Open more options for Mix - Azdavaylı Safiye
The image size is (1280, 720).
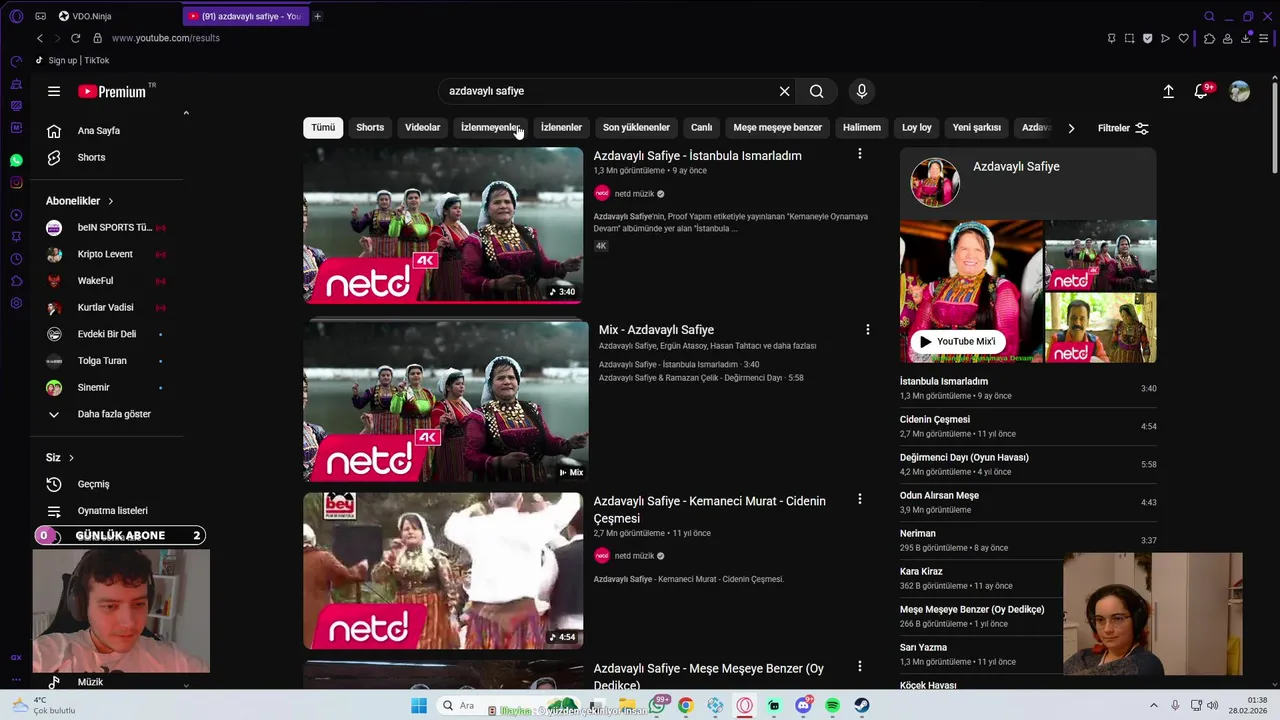[867, 329]
